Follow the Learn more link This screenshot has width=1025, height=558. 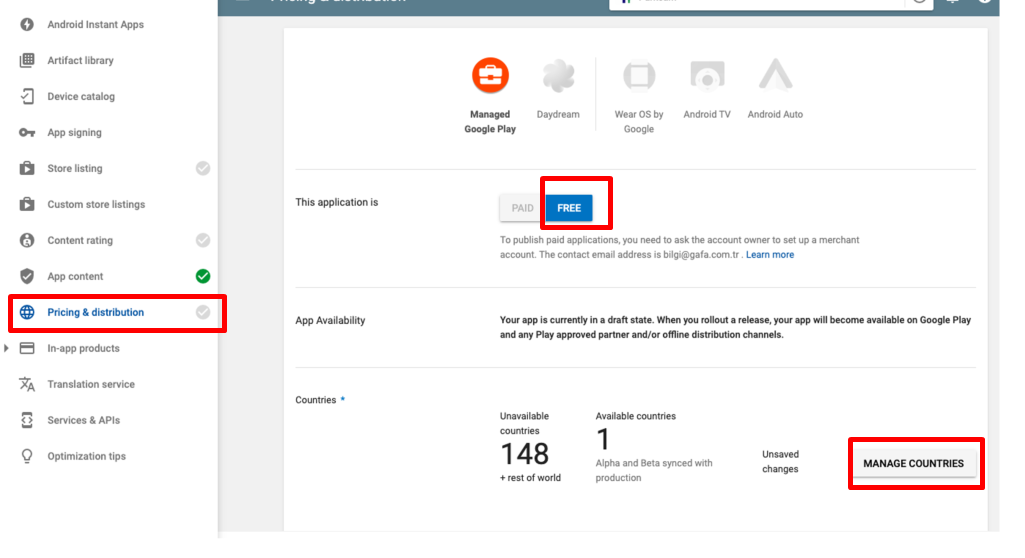[x=770, y=255]
